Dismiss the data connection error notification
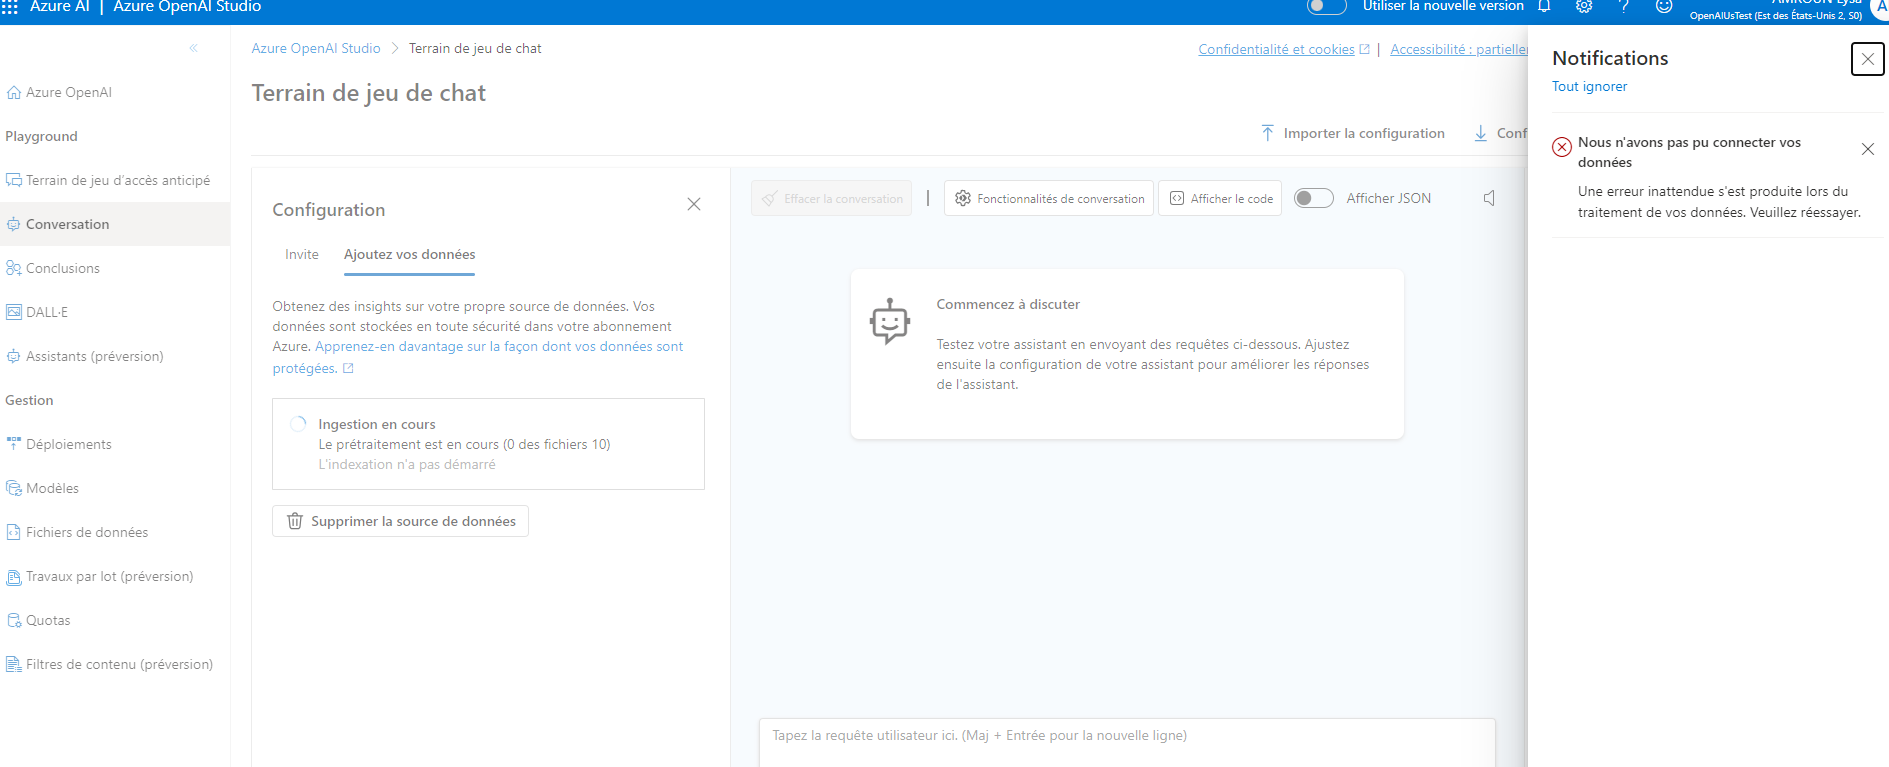The image size is (1889, 767). [x=1868, y=149]
